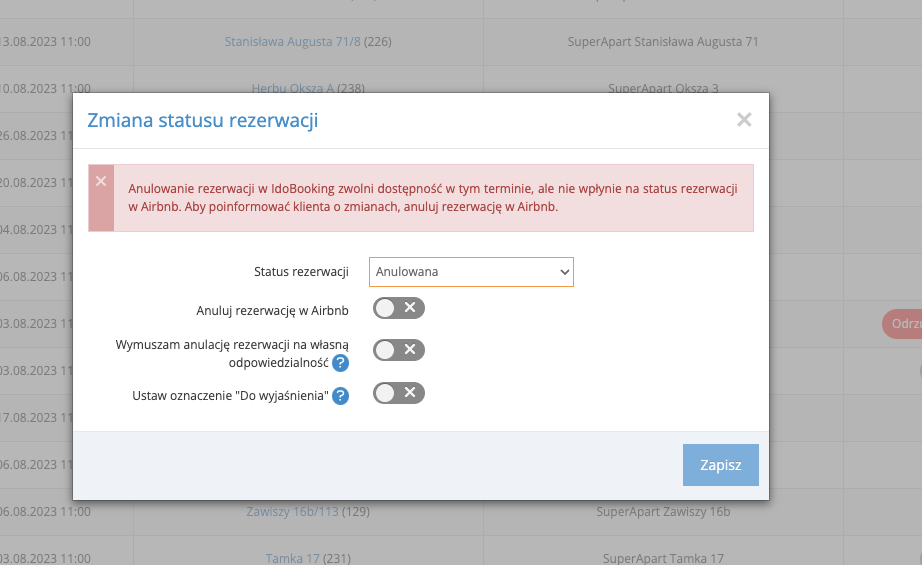Click the red status badge at right edge
Image resolution: width=922 pixels, height=565 pixels.
click(903, 324)
